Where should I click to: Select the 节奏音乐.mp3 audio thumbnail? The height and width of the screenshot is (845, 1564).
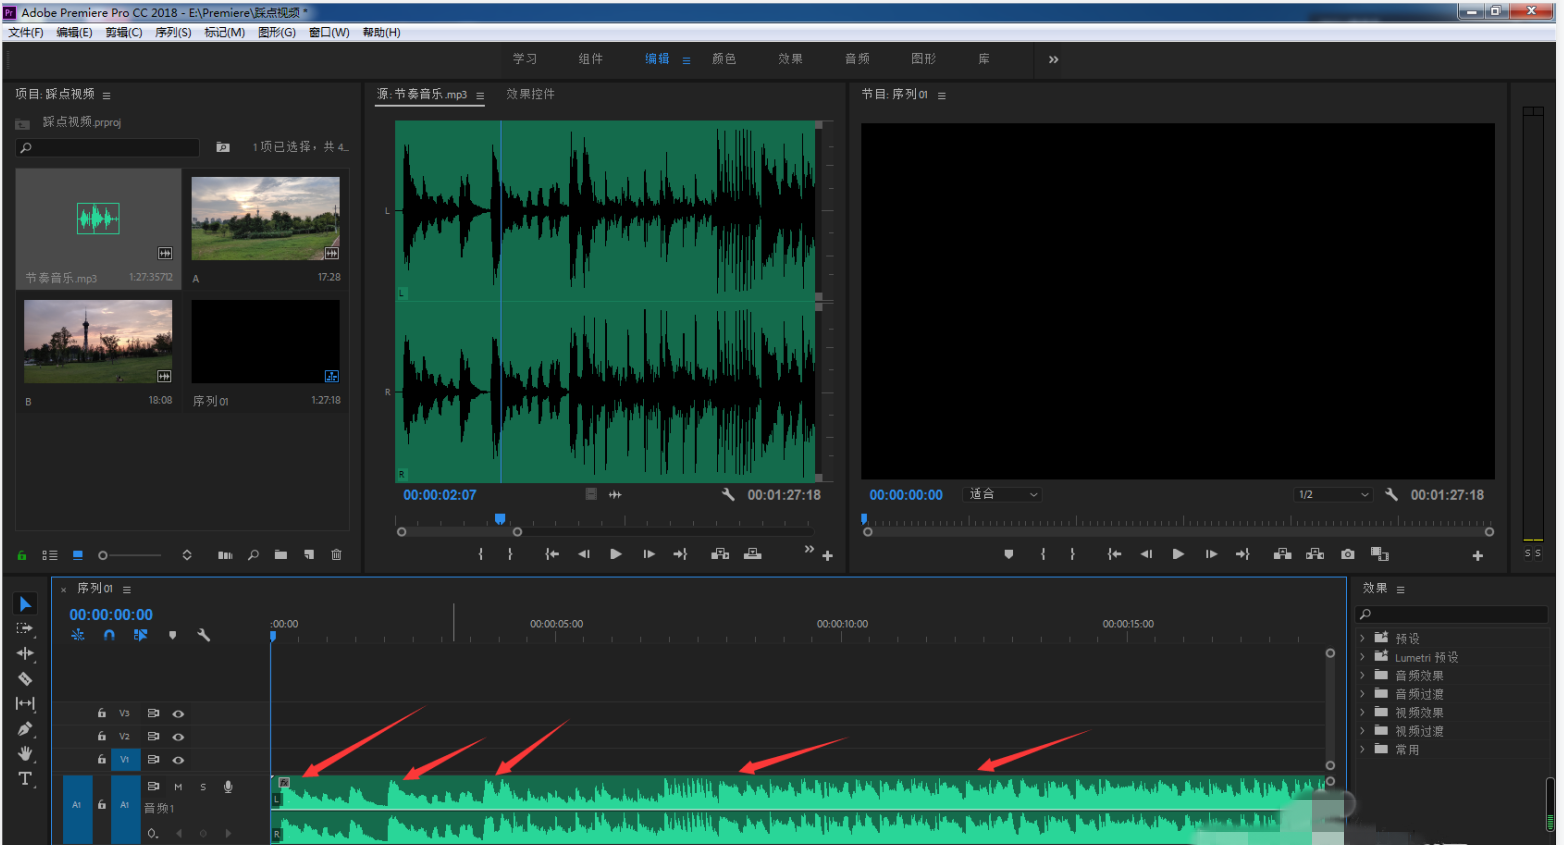(98, 218)
